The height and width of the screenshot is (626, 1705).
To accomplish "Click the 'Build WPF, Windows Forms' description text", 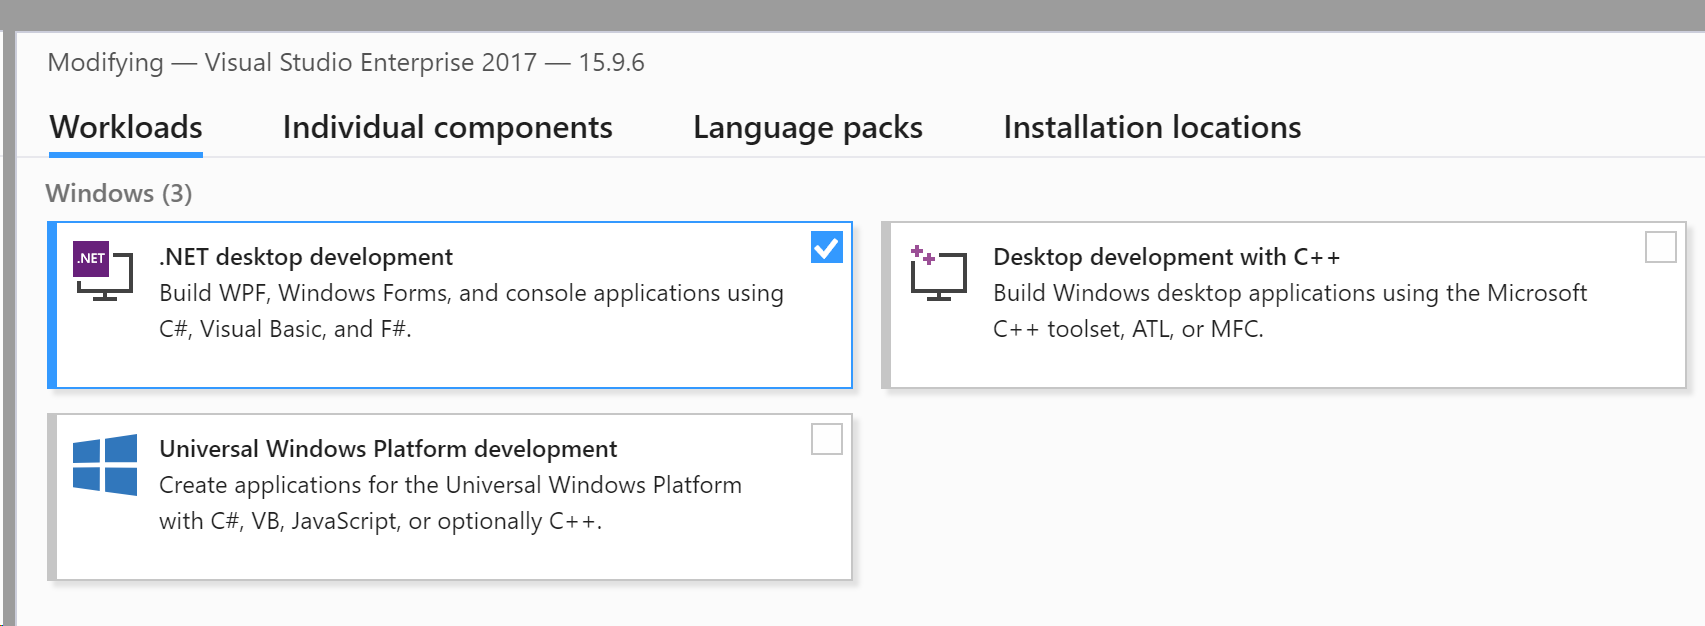I will 471,311.
